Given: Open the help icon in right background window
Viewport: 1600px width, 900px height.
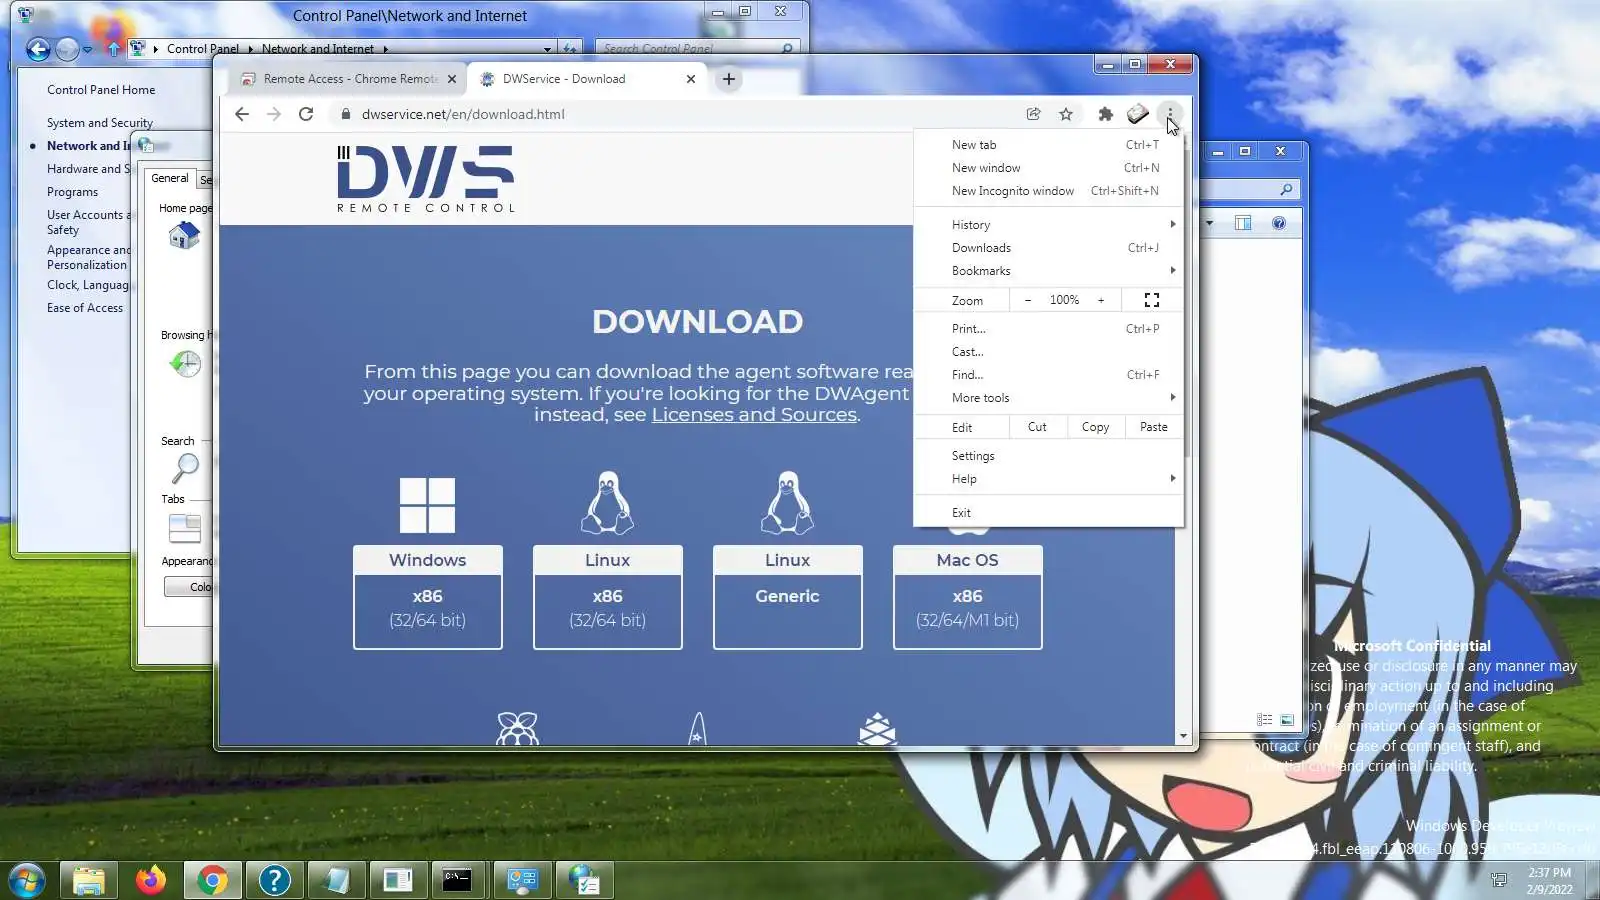Looking at the screenshot, I should (x=1279, y=223).
